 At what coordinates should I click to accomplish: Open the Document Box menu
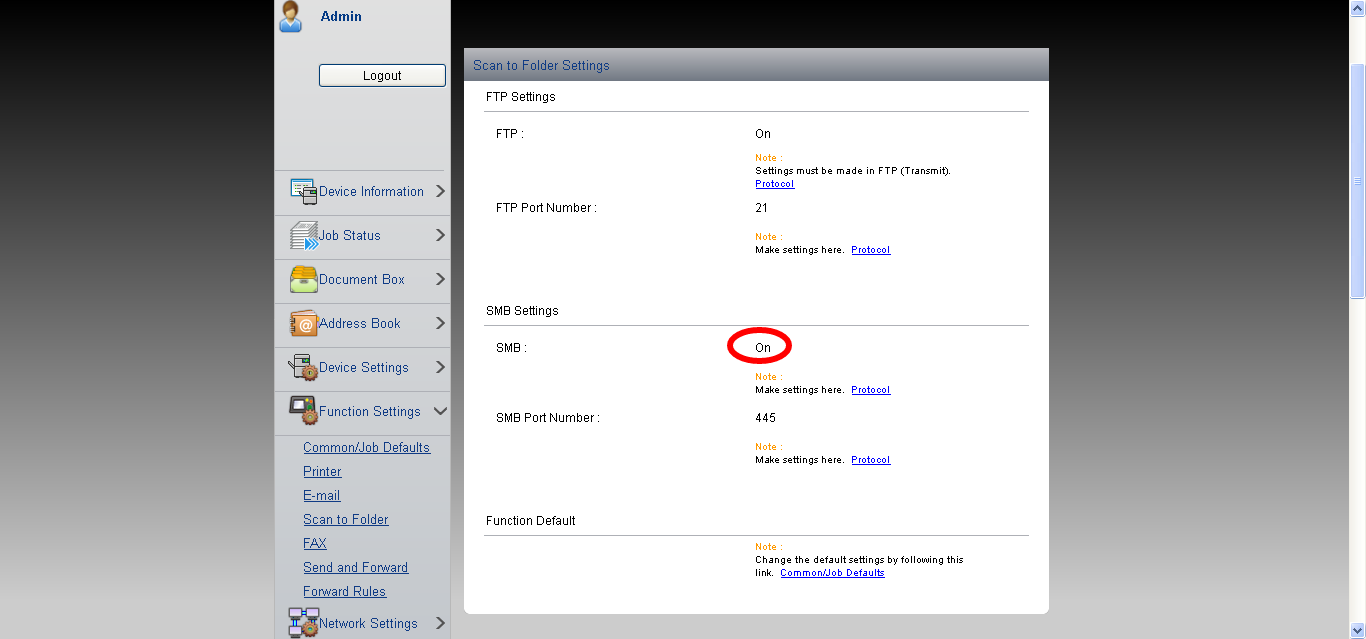point(362,280)
